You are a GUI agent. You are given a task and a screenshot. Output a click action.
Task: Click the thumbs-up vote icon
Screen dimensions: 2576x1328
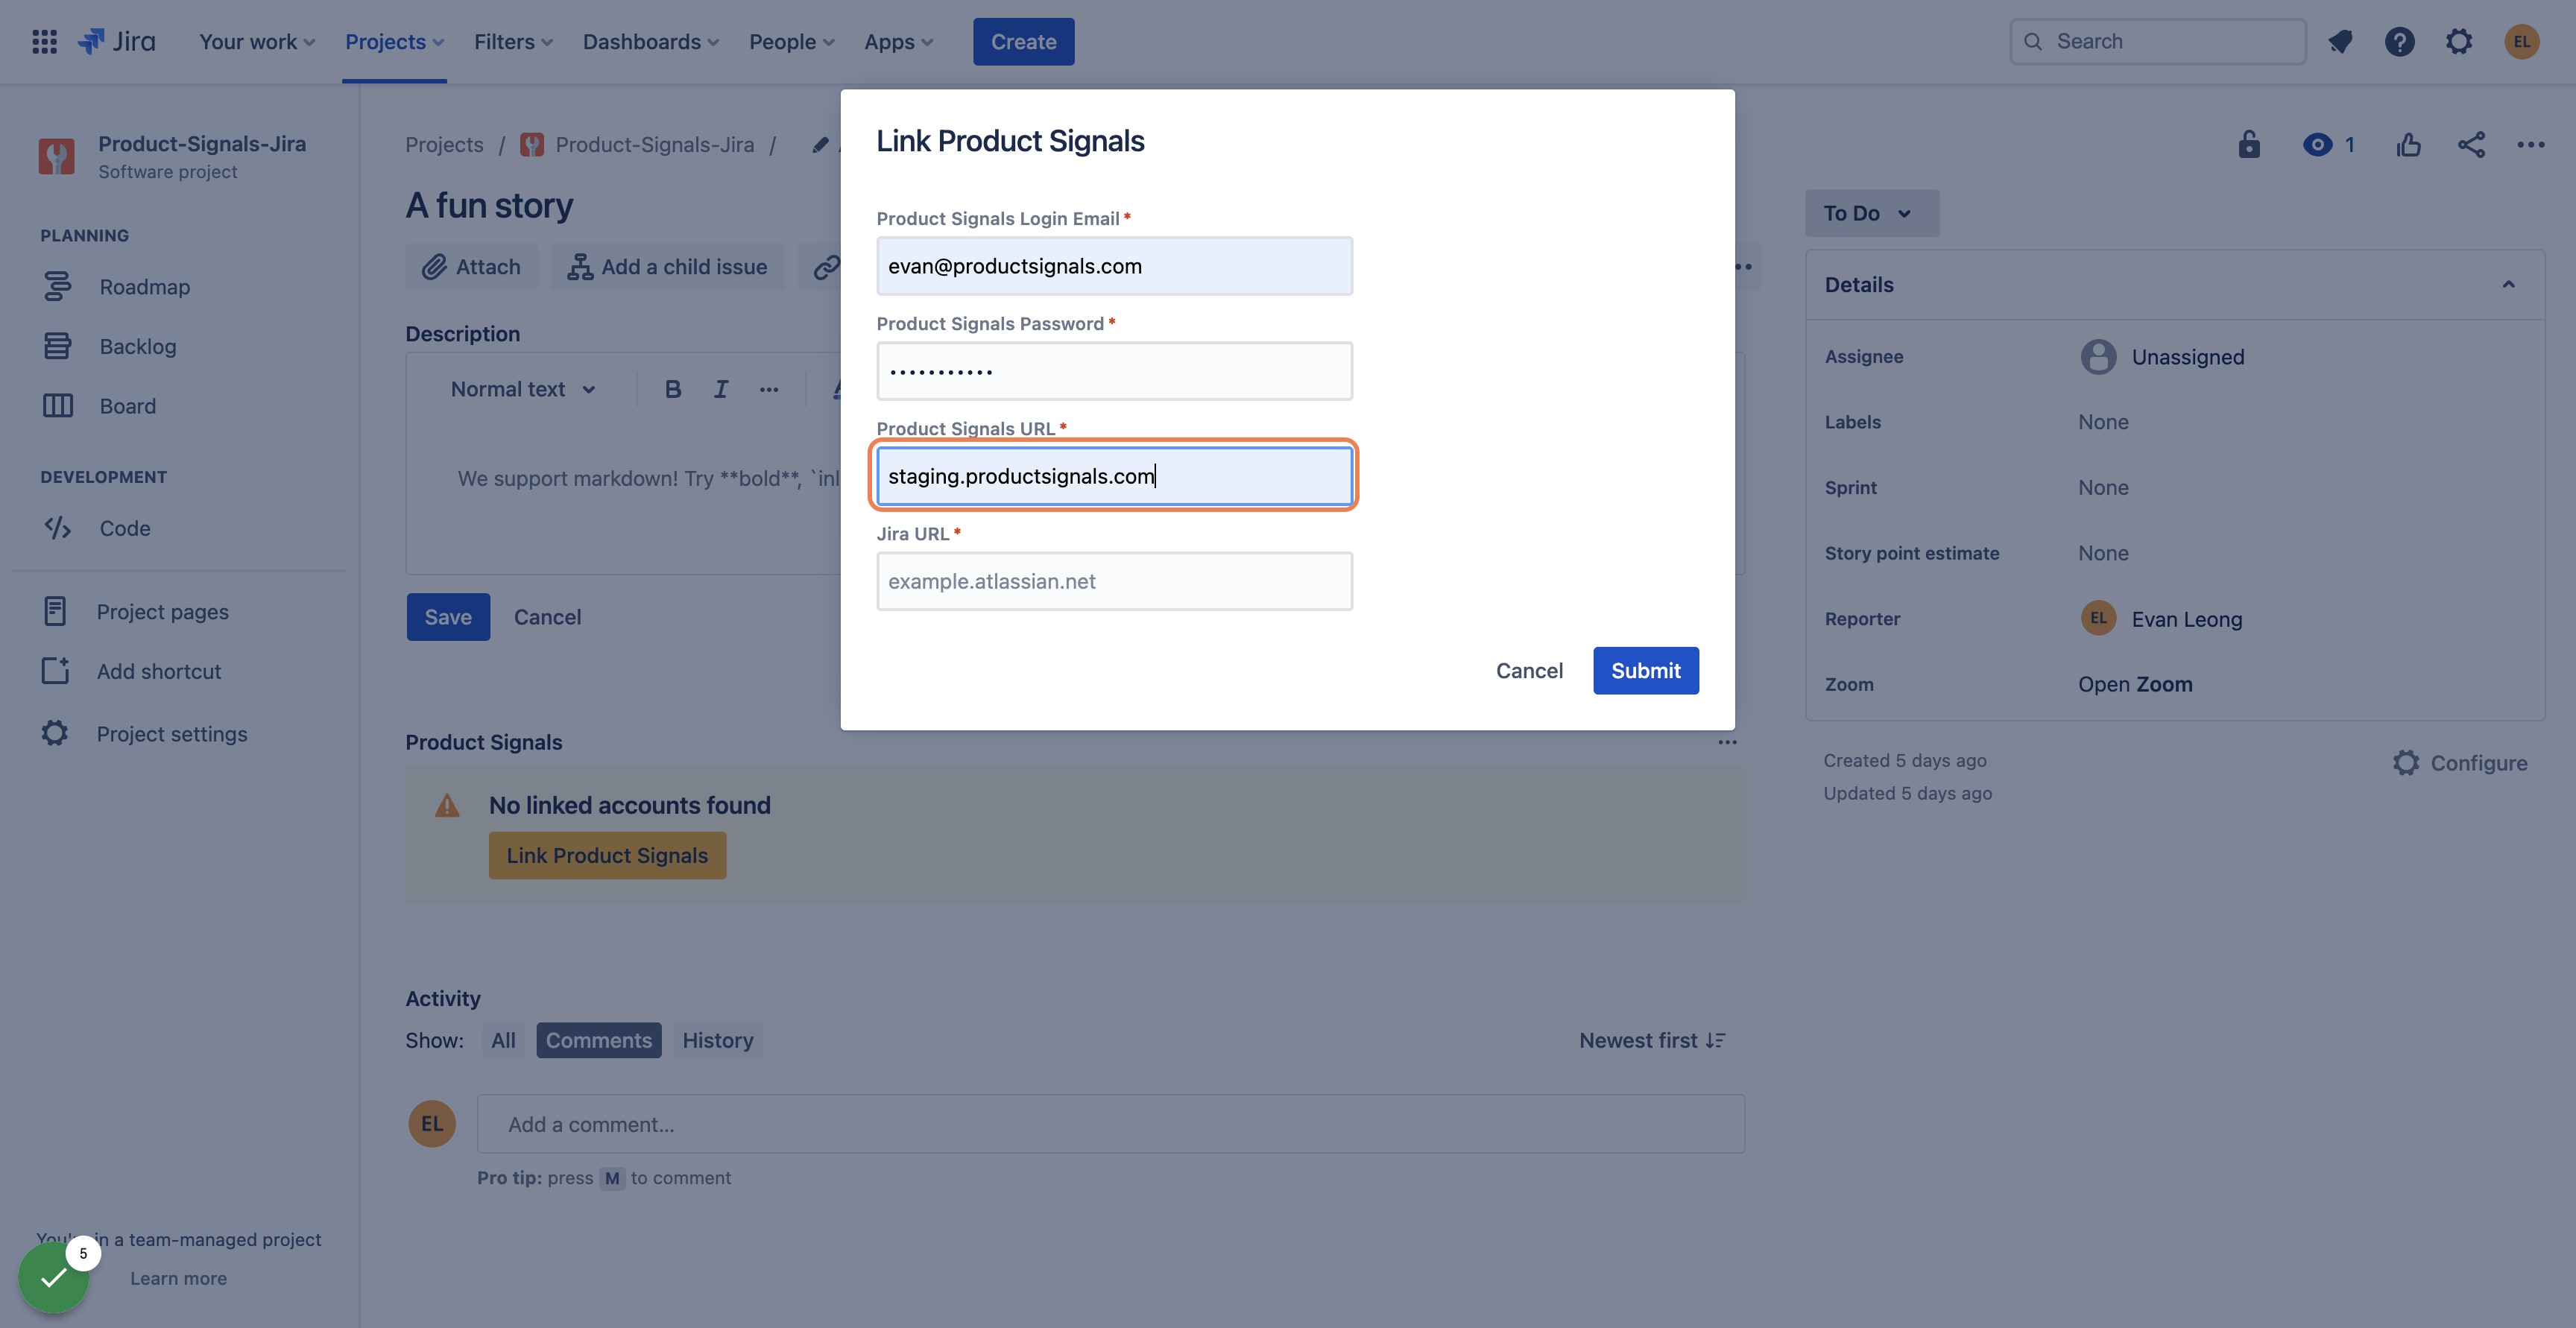pos(2409,144)
